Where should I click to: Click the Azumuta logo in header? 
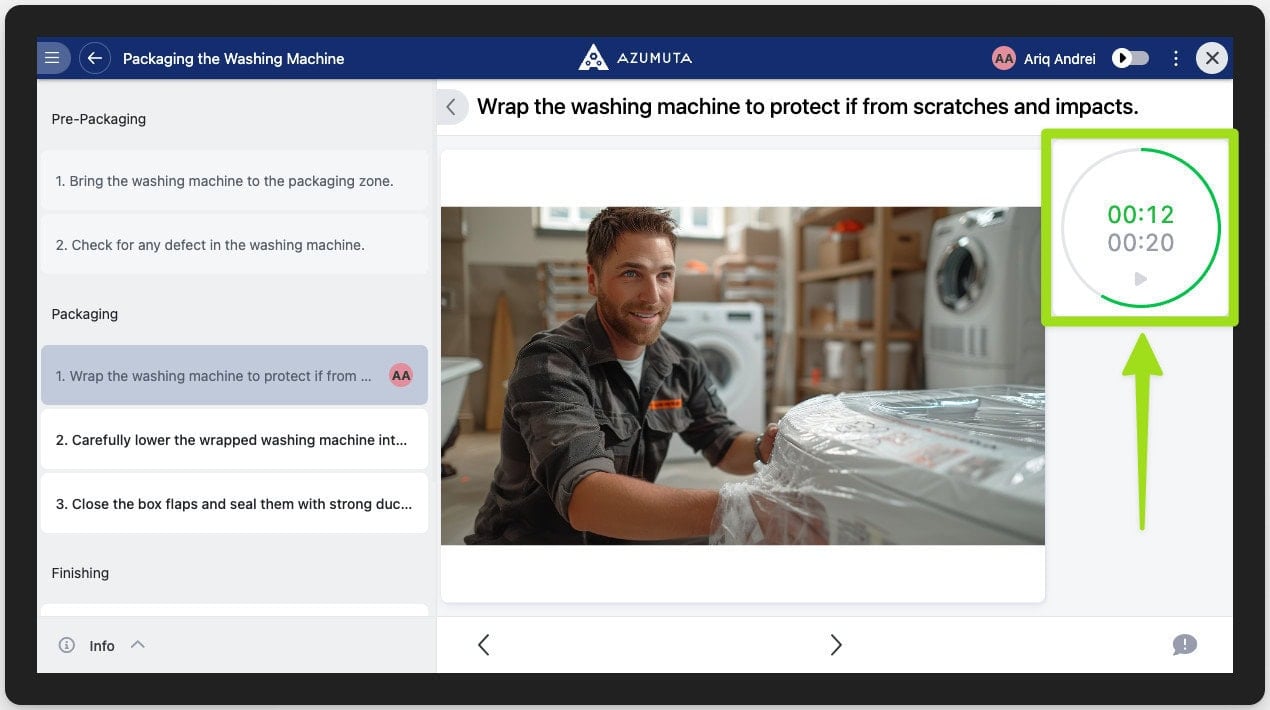point(635,58)
